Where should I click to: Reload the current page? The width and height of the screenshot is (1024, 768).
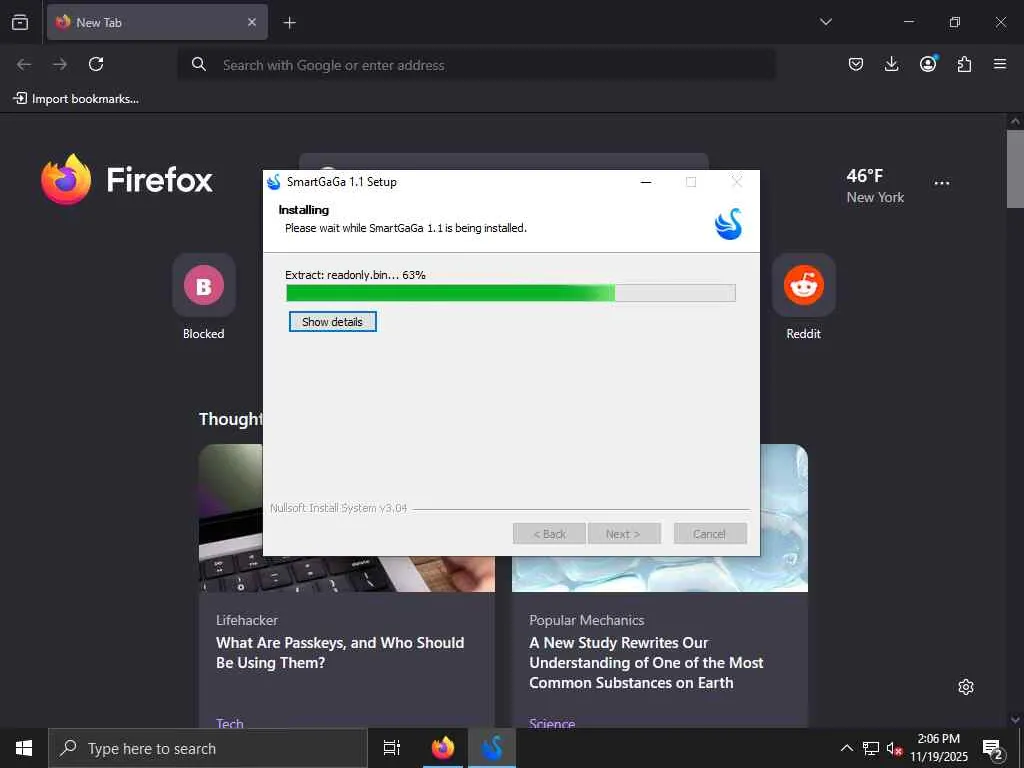point(96,64)
